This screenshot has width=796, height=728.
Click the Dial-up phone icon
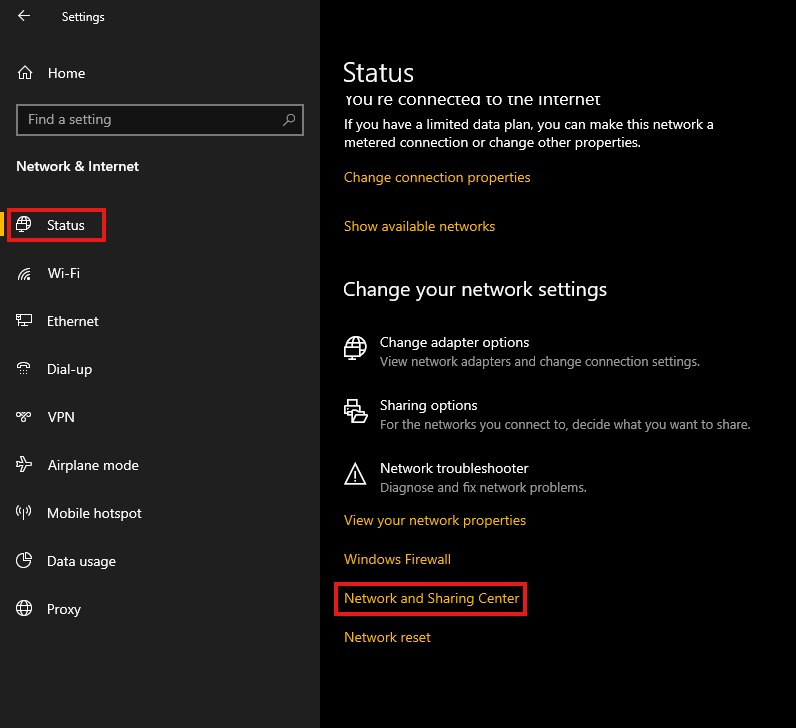click(x=23, y=369)
